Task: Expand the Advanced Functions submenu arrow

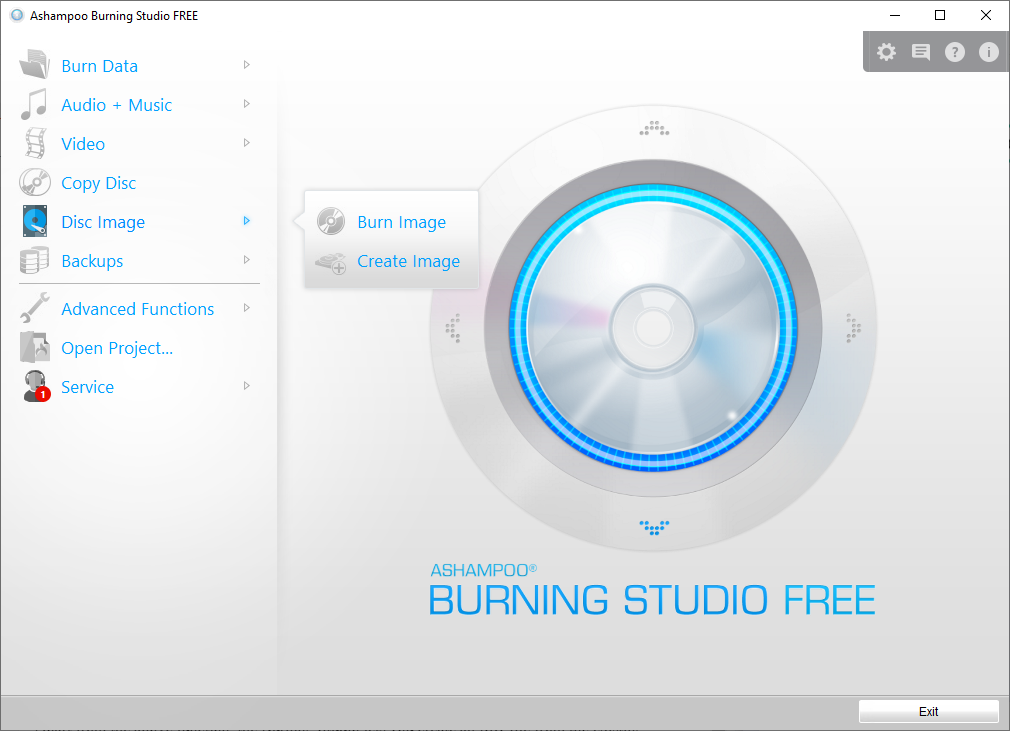Action: pos(247,308)
